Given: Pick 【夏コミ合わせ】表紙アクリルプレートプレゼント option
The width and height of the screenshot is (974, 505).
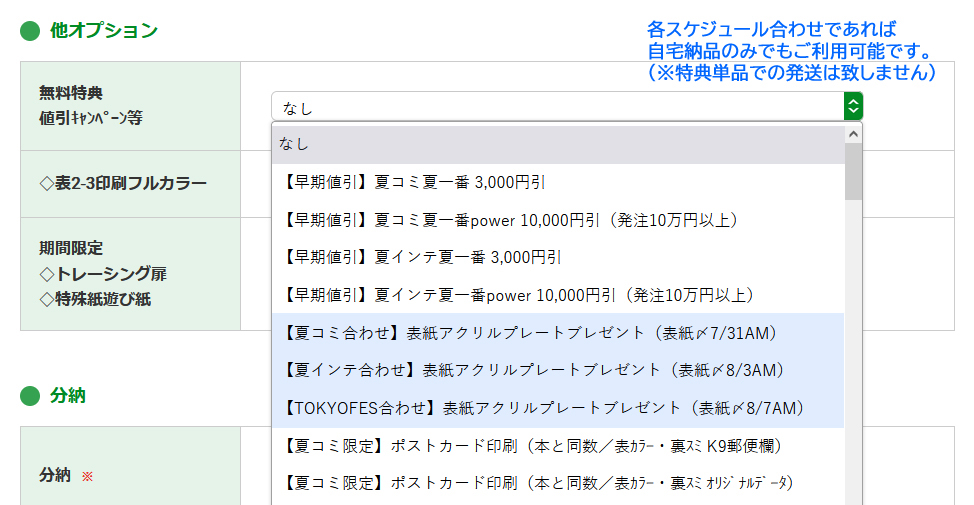Looking at the screenshot, I should pos(558,333).
